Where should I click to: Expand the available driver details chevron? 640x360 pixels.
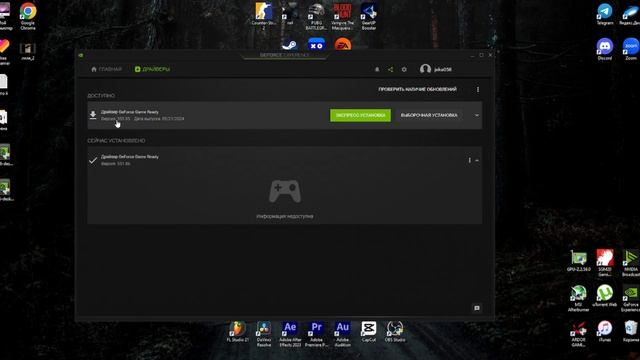click(x=477, y=116)
